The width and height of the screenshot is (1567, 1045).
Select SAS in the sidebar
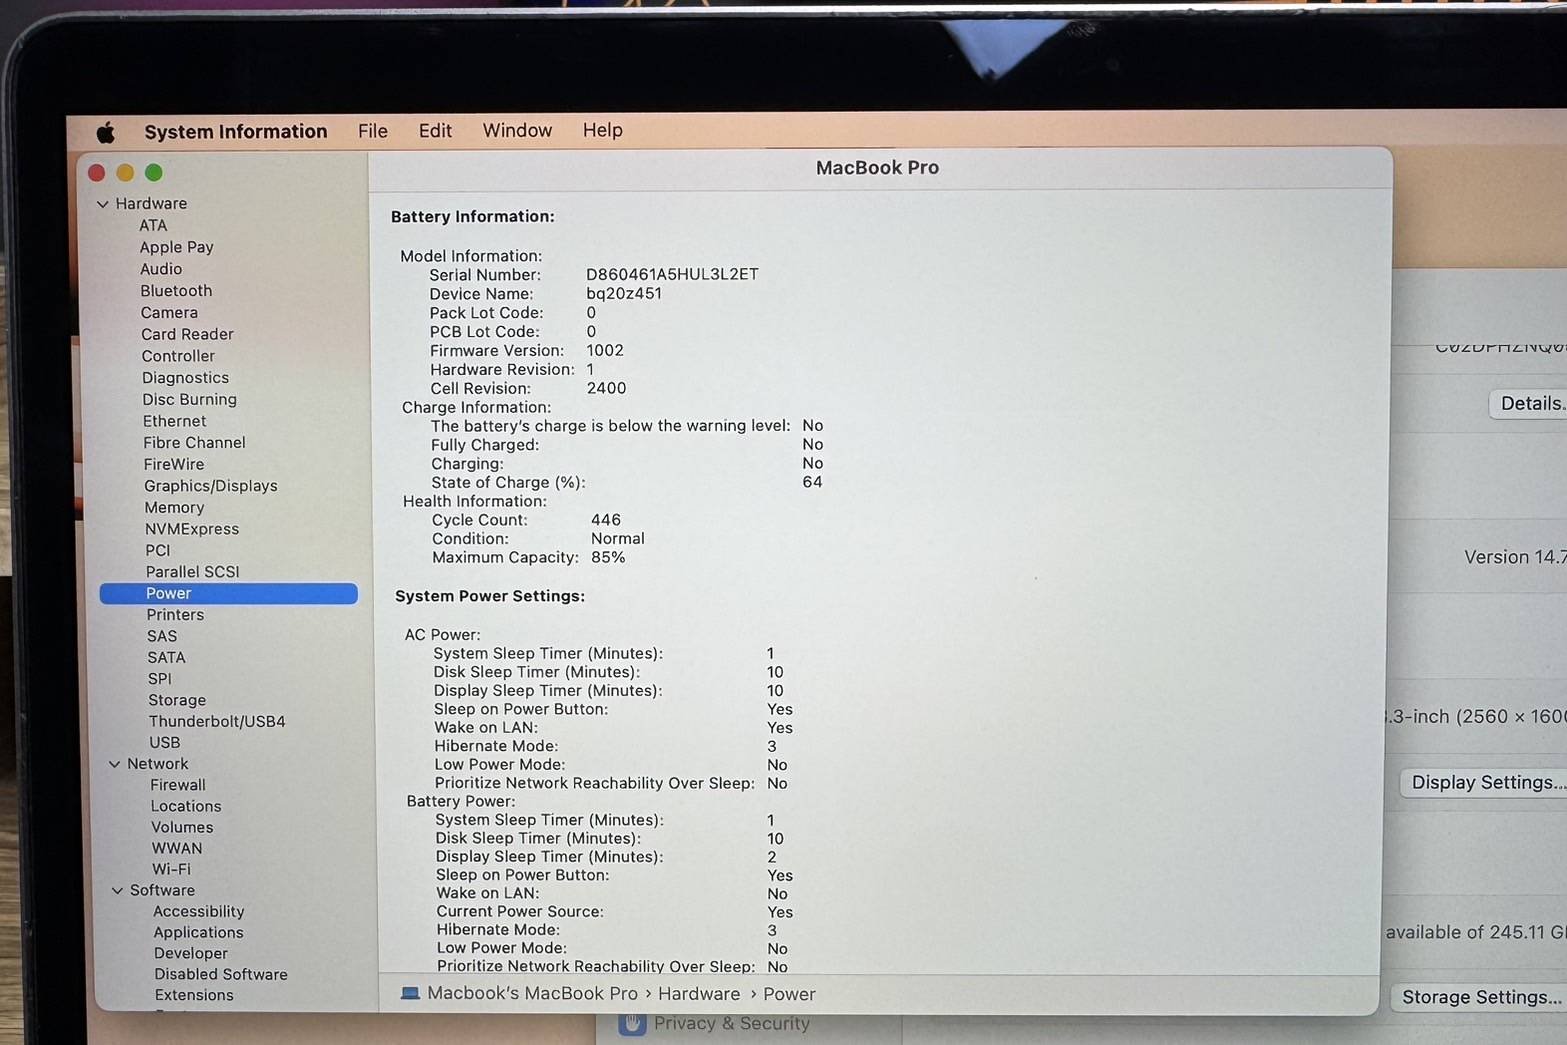[162, 636]
